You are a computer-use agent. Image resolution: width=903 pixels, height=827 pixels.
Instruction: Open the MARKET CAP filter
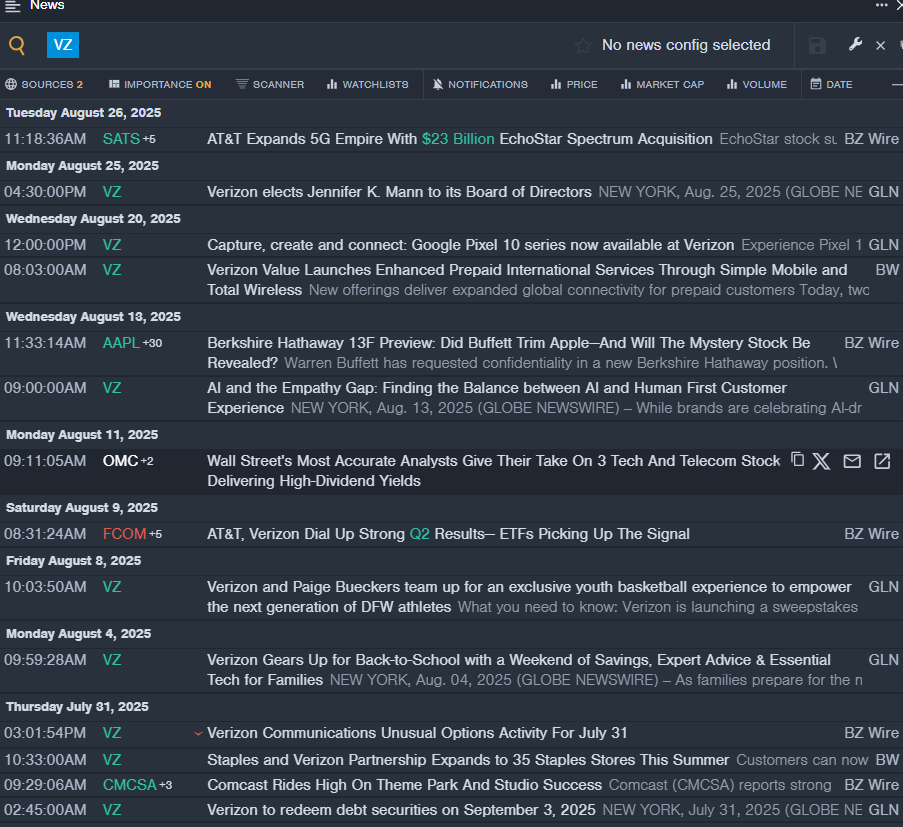click(662, 85)
